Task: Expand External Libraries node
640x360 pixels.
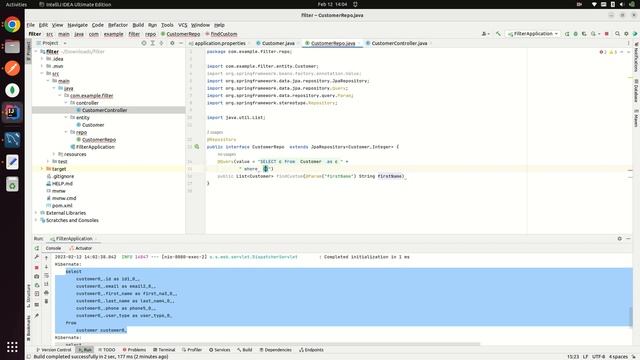Action: [36, 213]
